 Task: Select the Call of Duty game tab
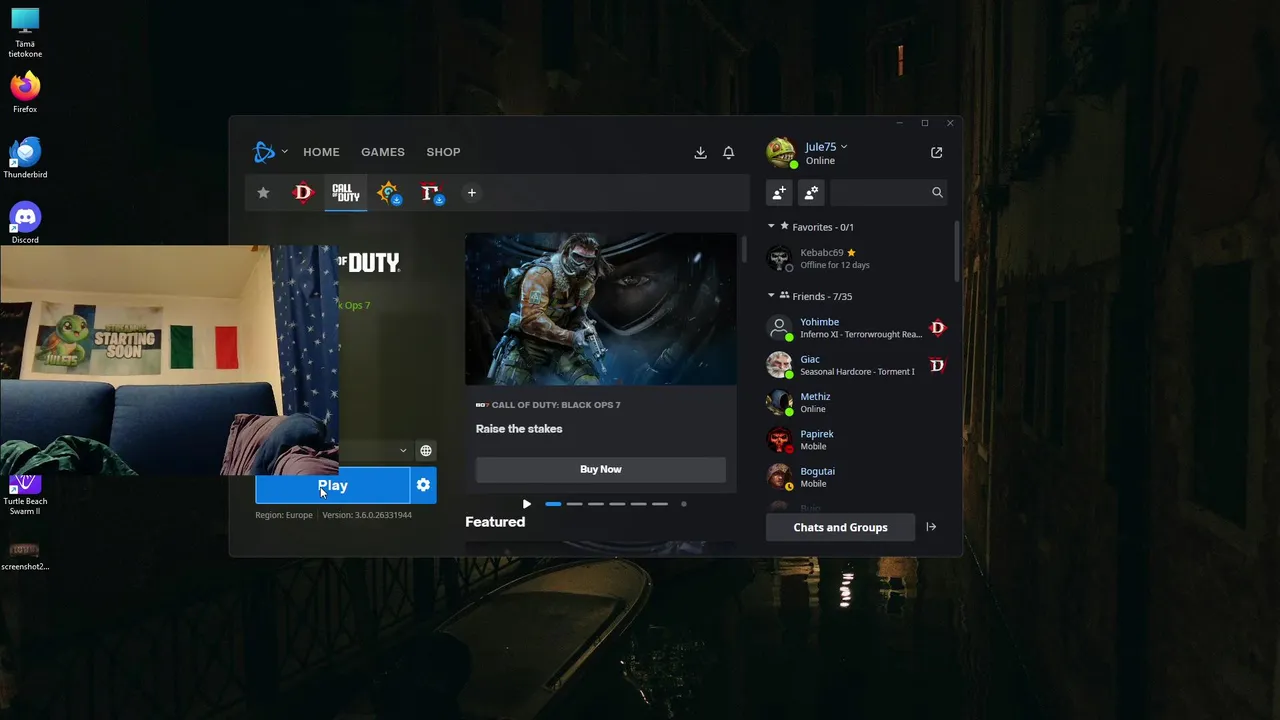tap(346, 193)
